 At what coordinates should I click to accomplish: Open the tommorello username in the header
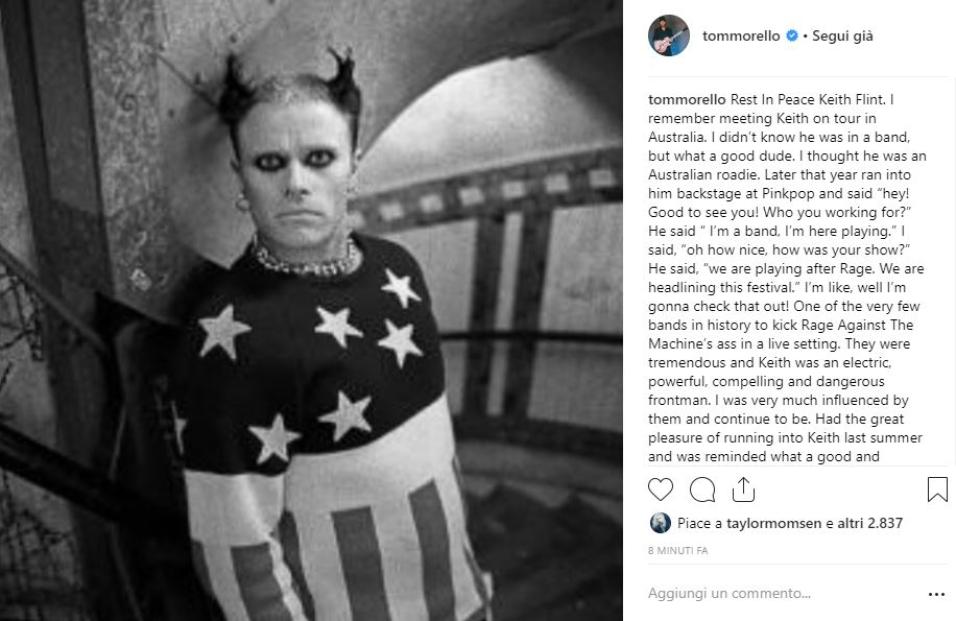[x=741, y=36]
